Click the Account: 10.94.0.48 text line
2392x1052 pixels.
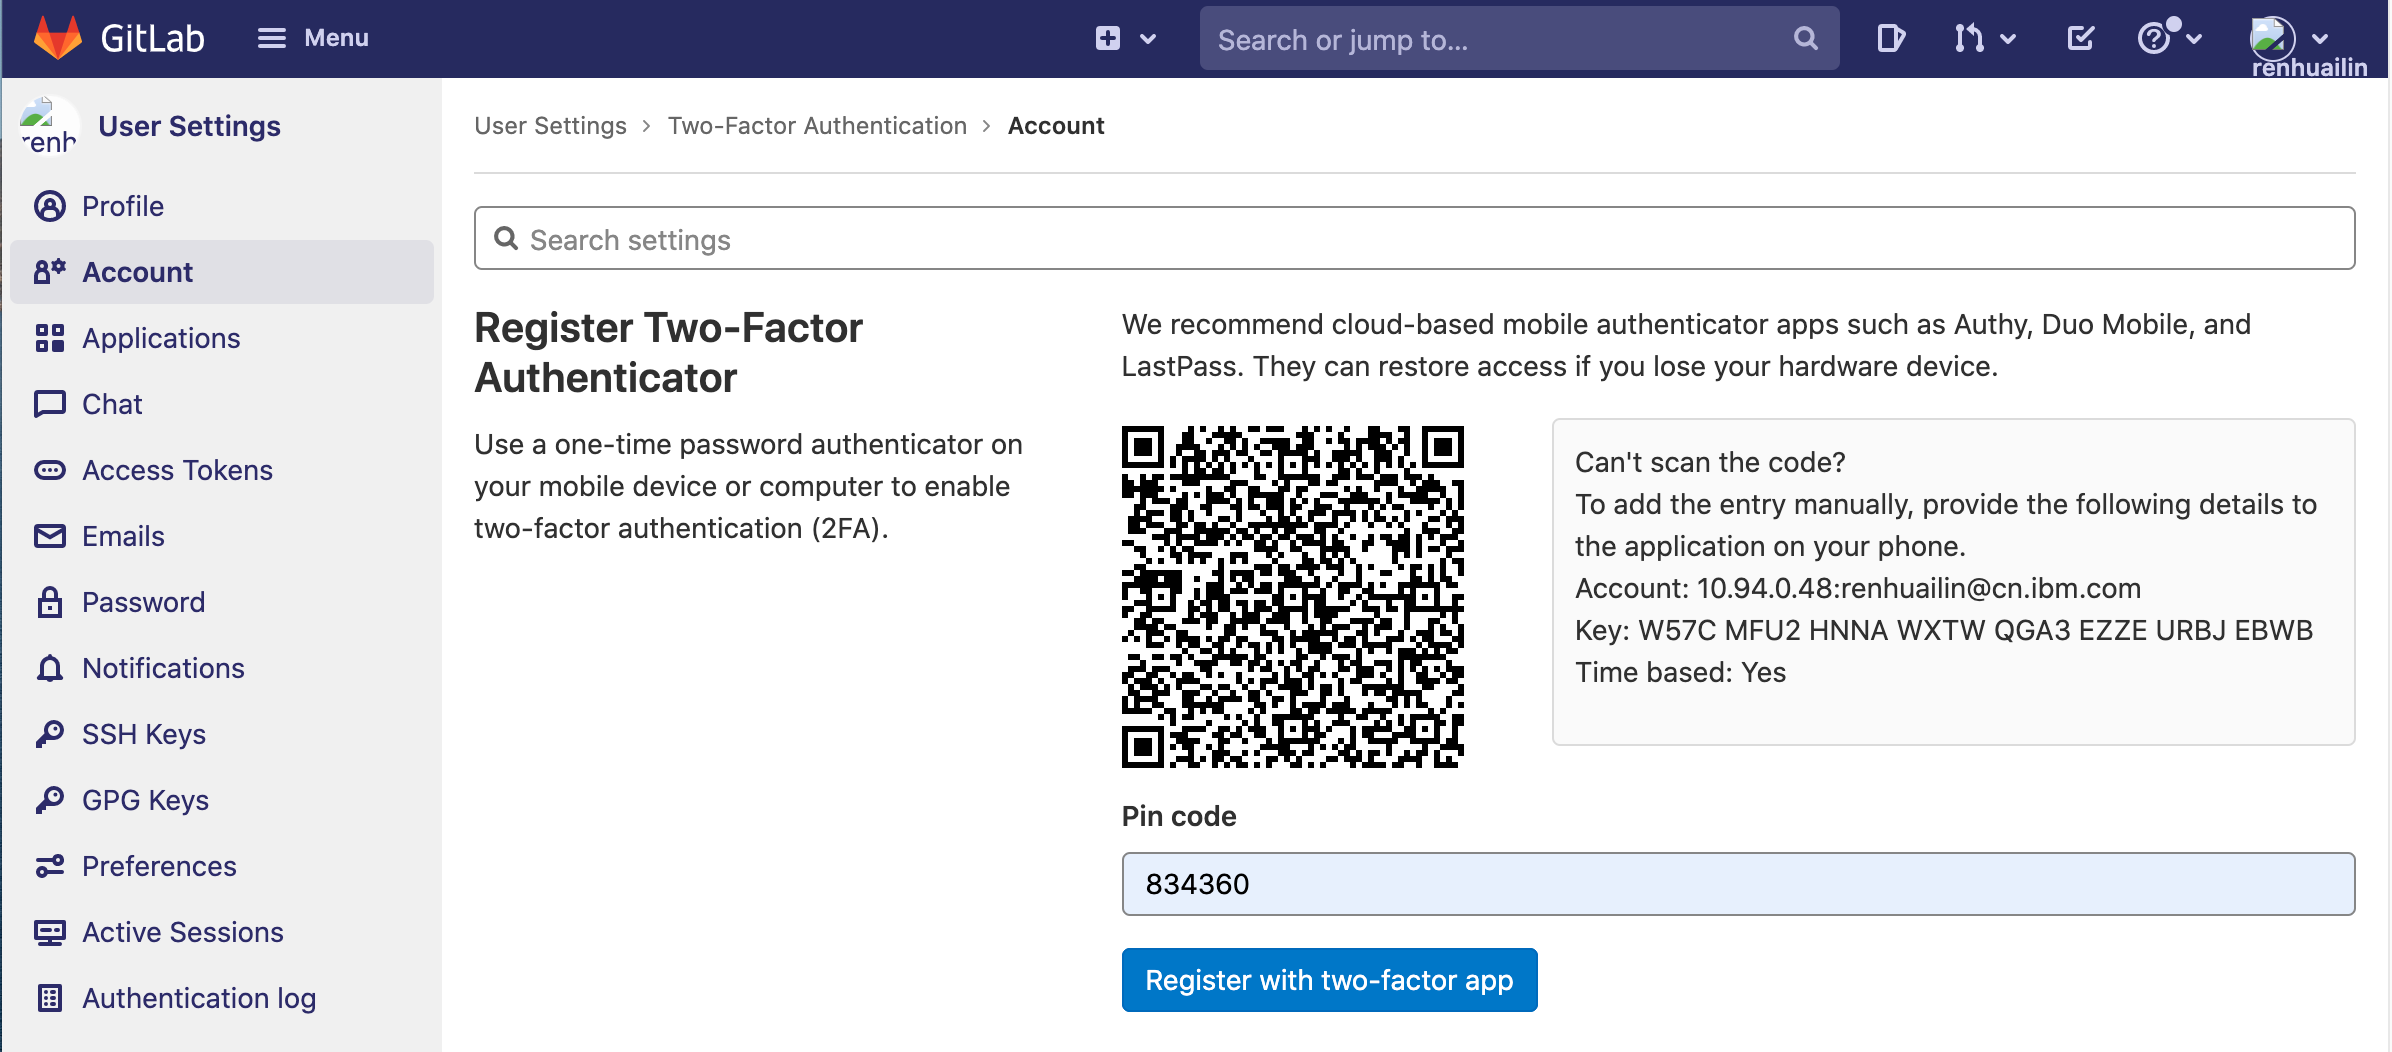[x=1858, y=588]
